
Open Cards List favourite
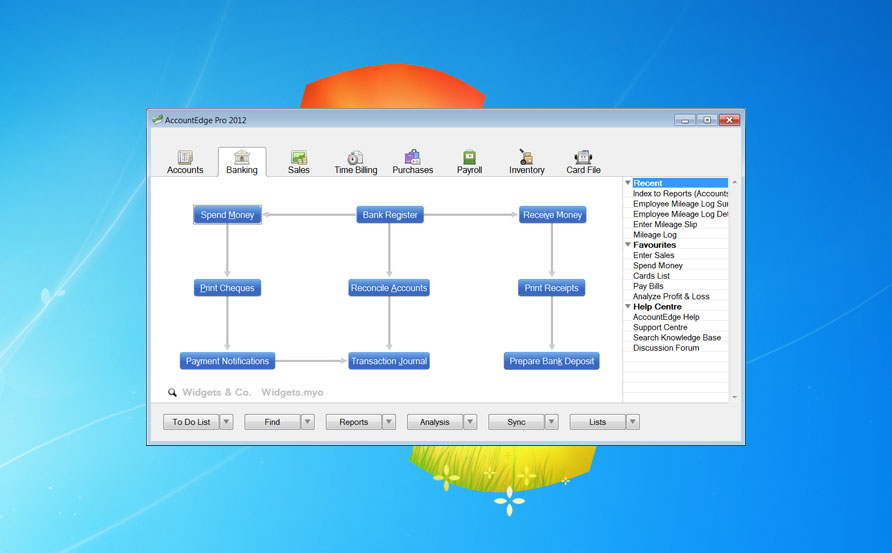coord(651,276)
